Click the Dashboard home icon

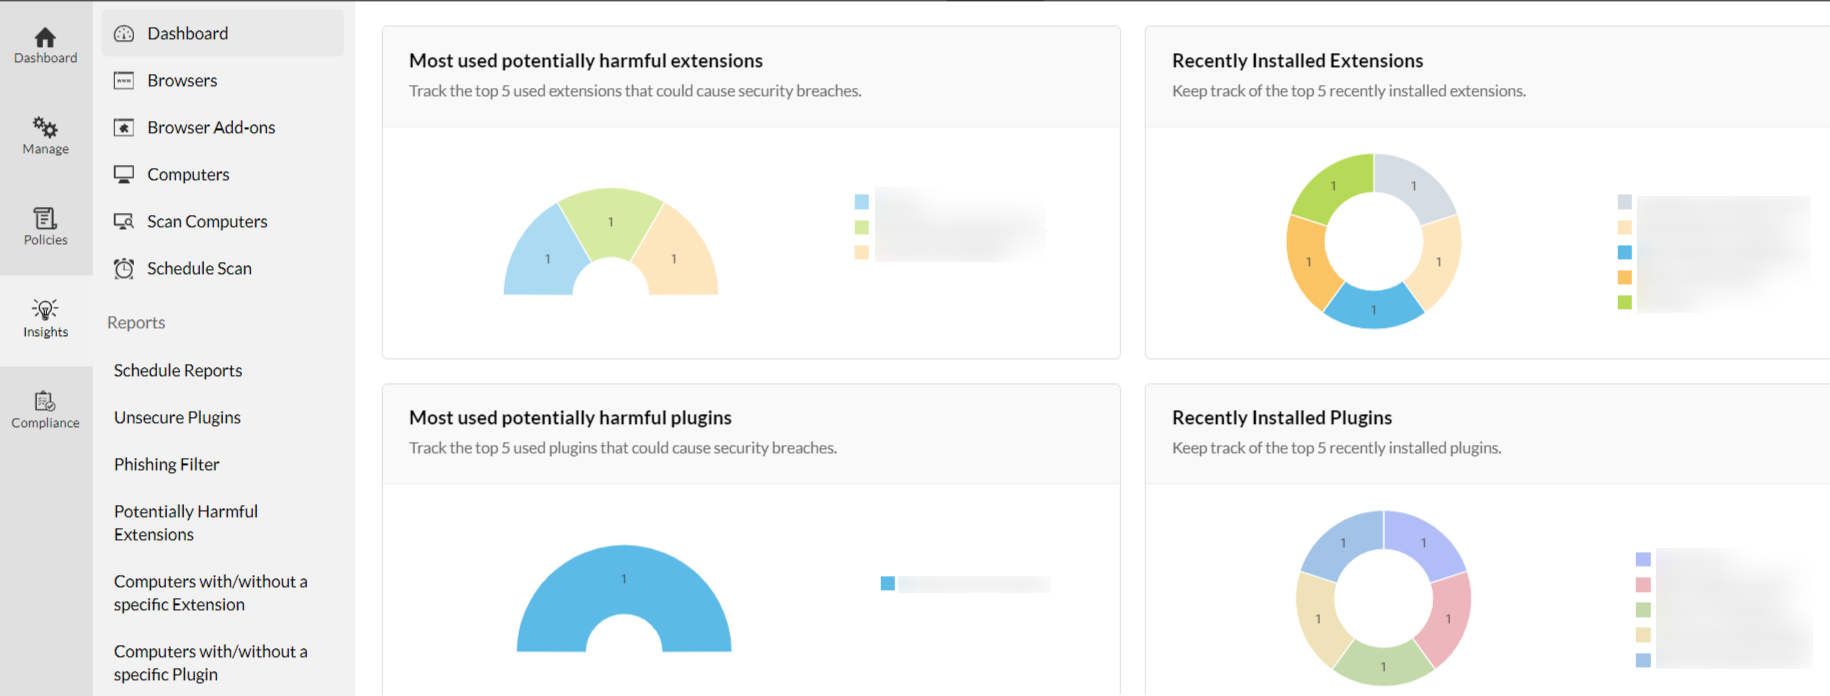(45, 38)
